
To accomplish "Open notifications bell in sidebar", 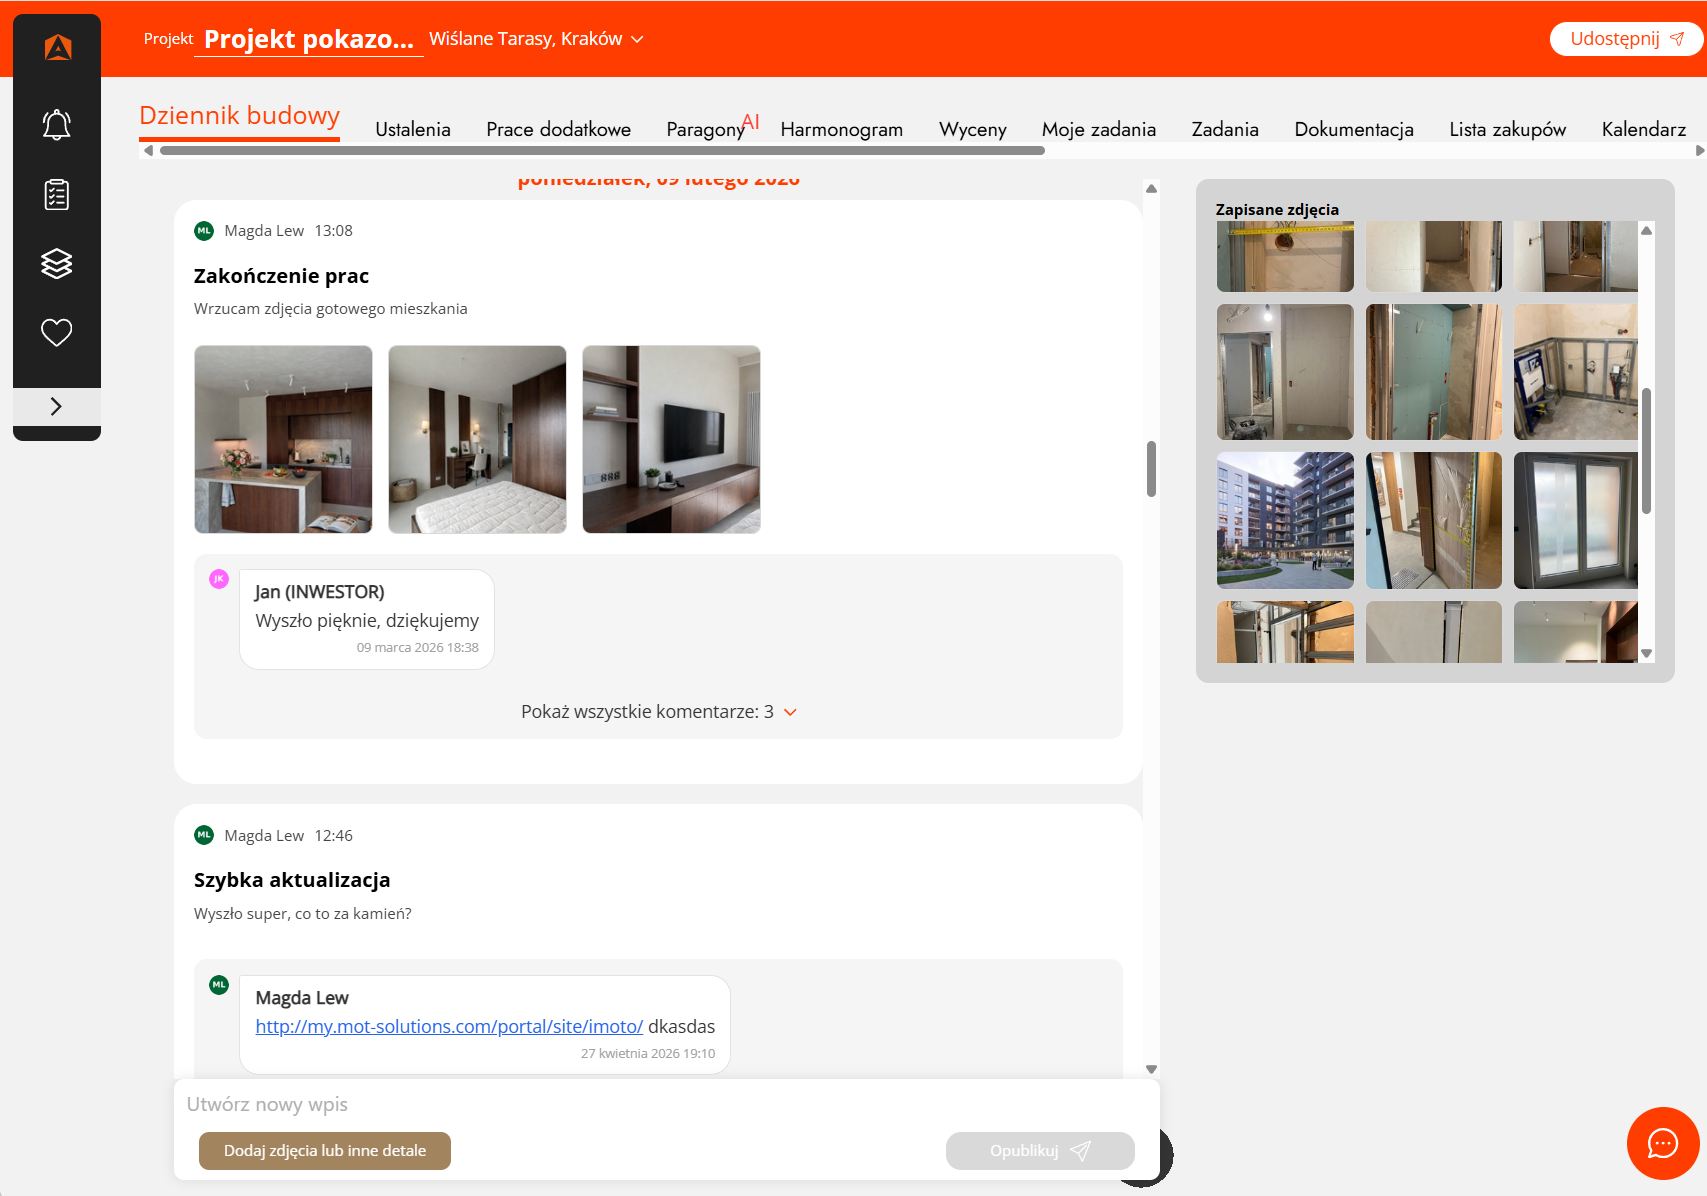I will [57, 125].
